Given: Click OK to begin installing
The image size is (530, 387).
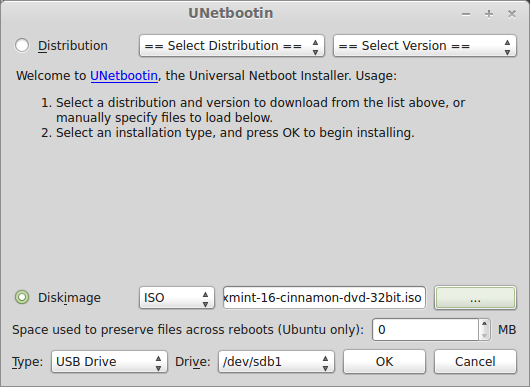Looking at the screenshot, I should click(384, 362).
